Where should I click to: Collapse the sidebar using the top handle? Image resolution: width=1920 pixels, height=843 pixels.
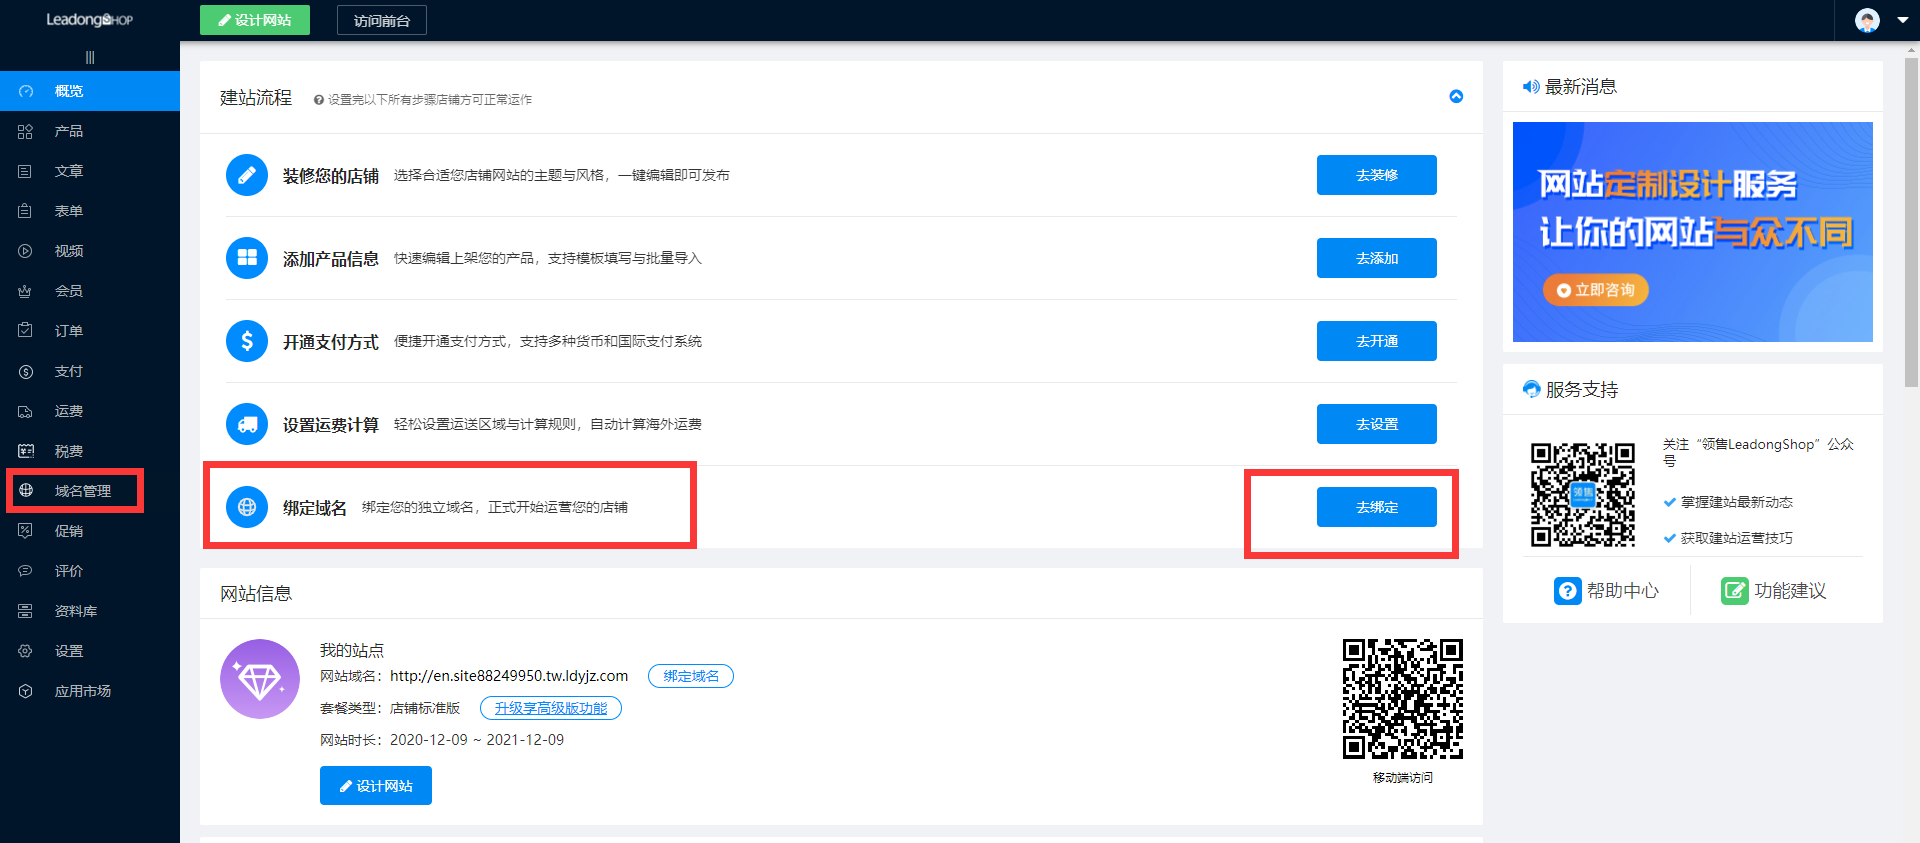click(90, 58)
